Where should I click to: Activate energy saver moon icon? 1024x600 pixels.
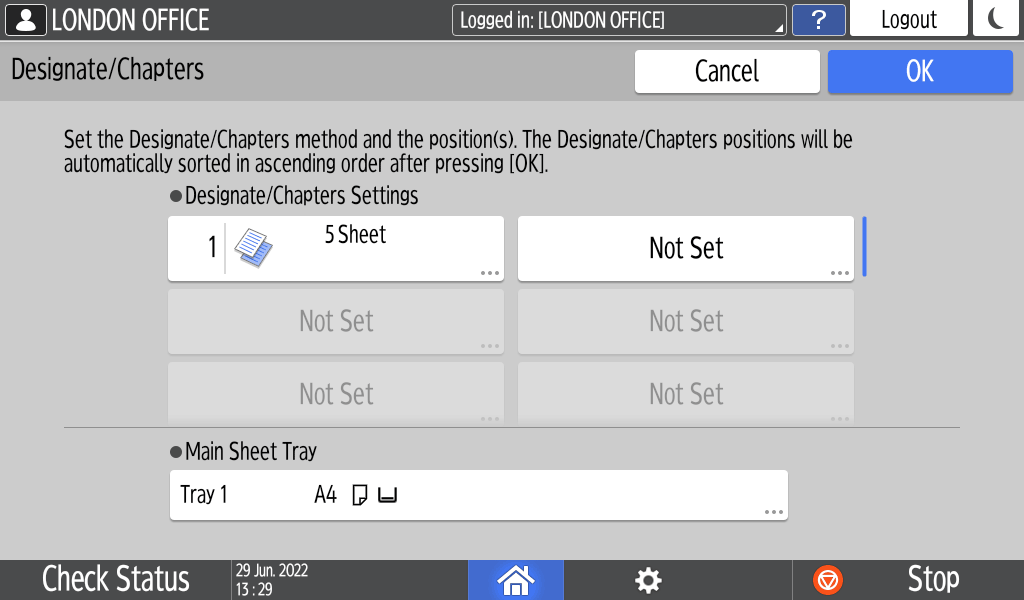point(996,20)
